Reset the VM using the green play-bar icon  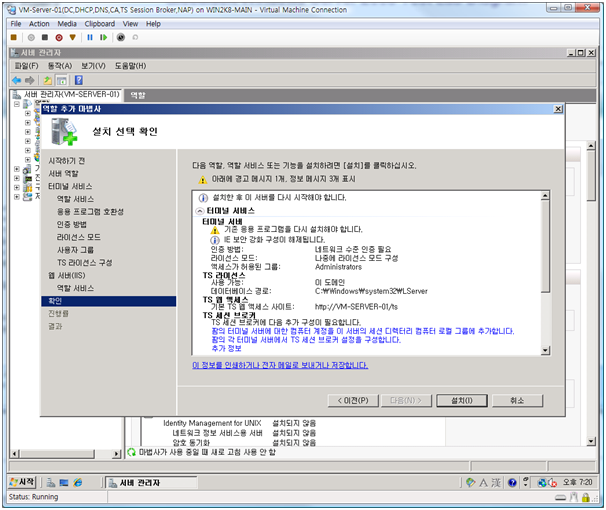click(103, 37)
